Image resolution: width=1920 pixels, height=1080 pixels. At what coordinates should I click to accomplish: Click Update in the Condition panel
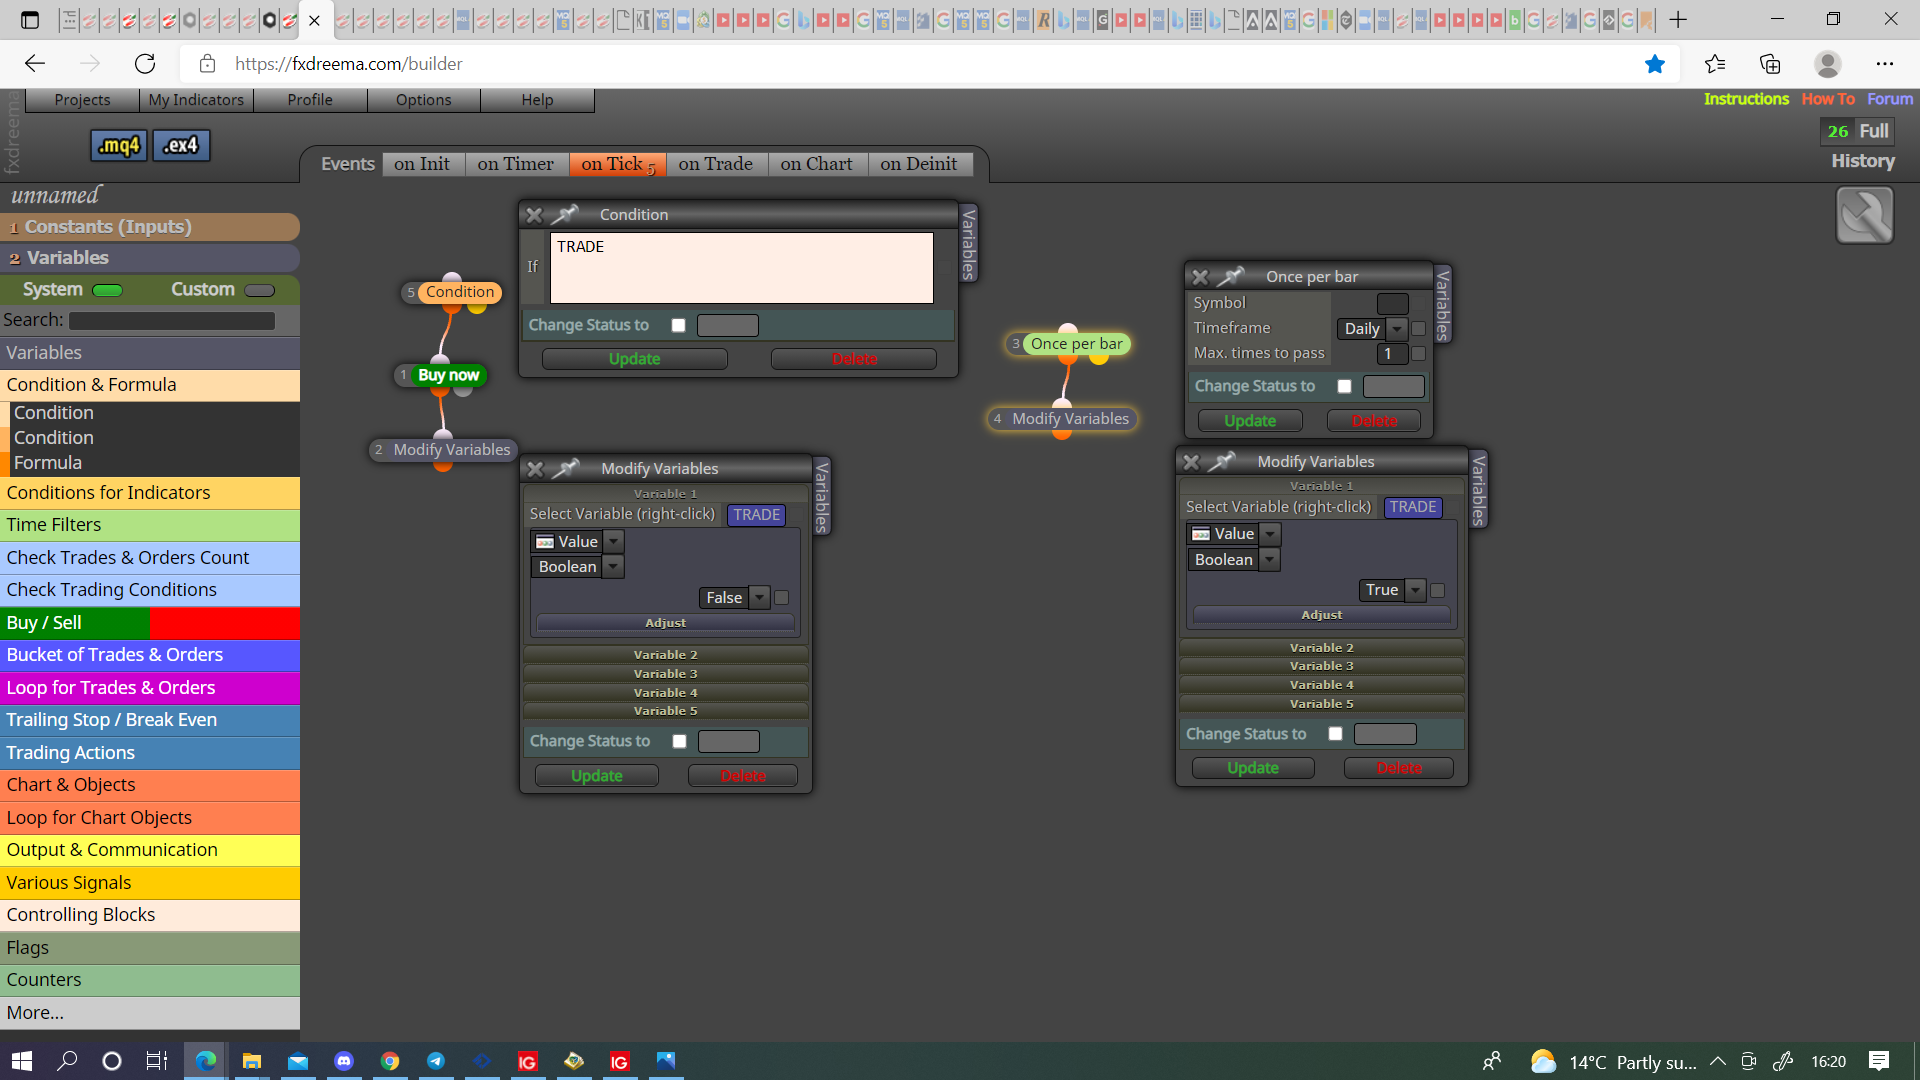[635, 359]
